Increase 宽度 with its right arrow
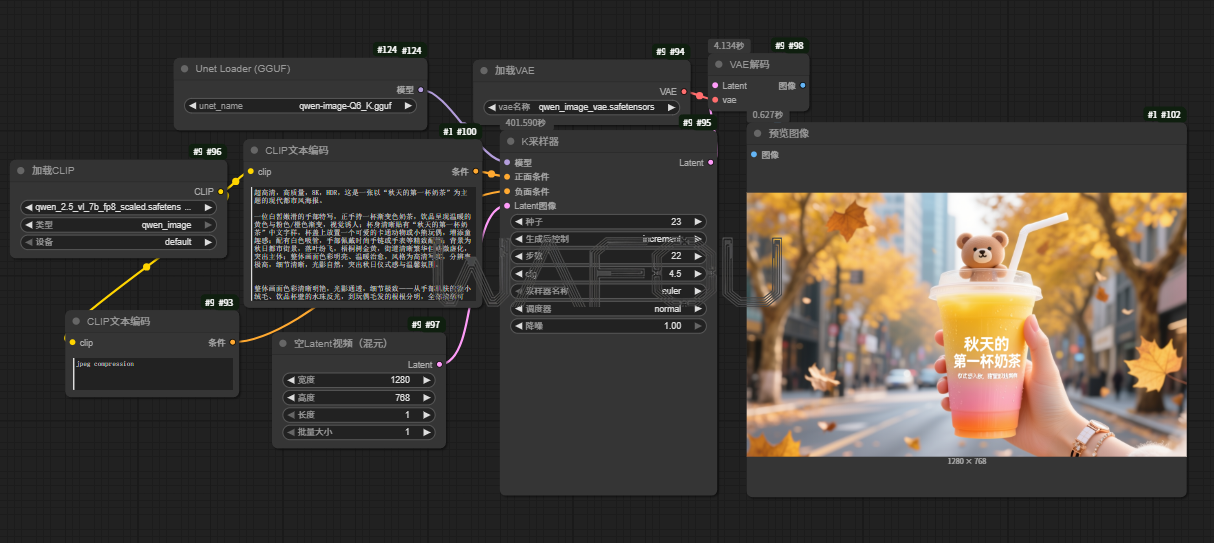Viewport: 1214px width, 543px height. [x=427, y=380]
